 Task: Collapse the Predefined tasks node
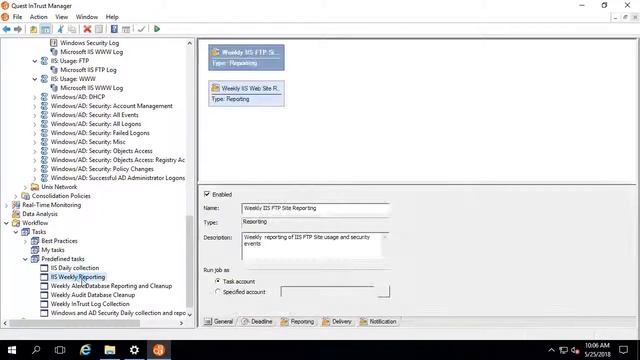pos(25,259)
